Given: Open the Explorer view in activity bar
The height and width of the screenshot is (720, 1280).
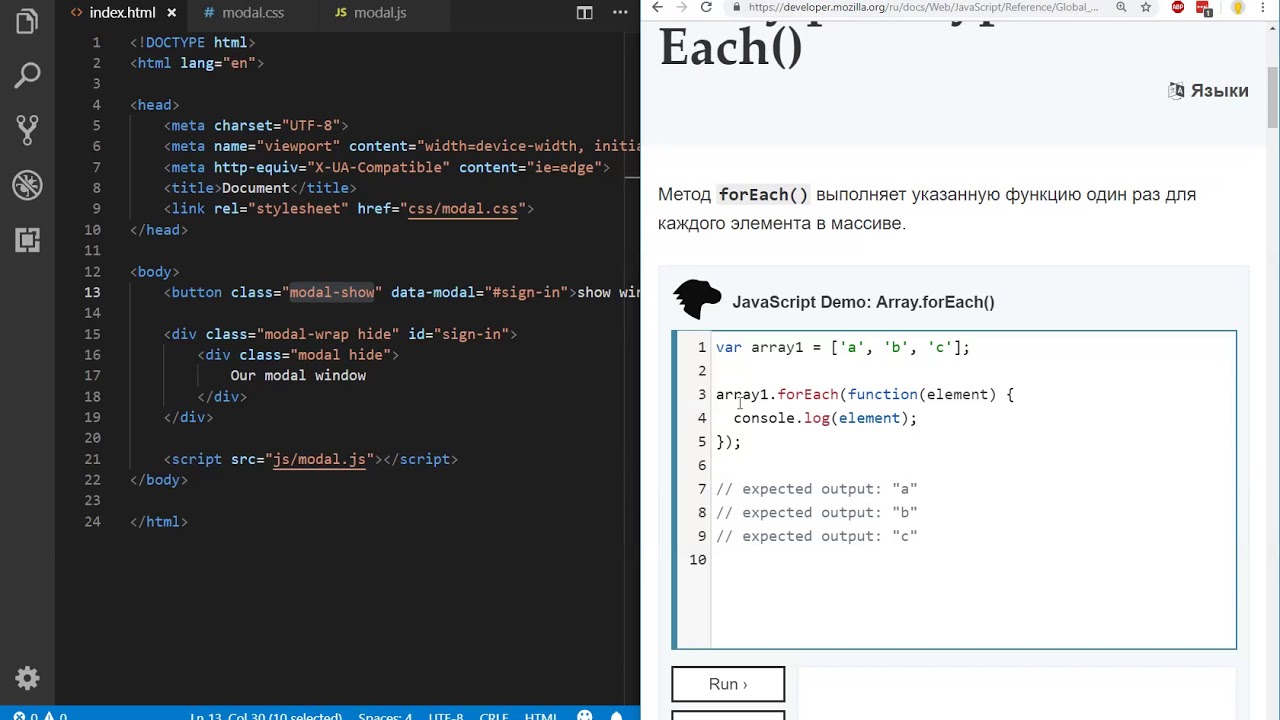Looking at the screenshot, I should click(27, 22).
